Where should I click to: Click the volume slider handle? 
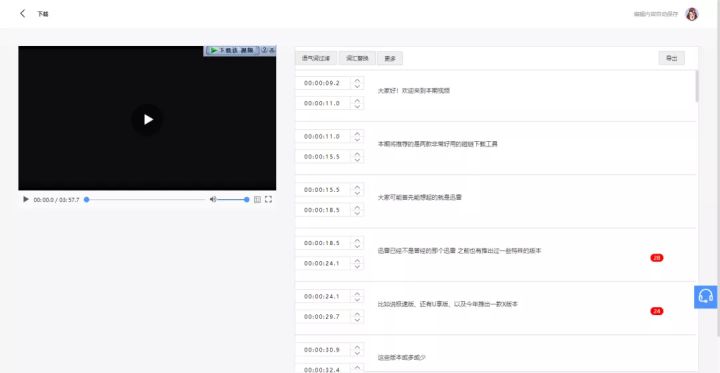coord(247,199)
